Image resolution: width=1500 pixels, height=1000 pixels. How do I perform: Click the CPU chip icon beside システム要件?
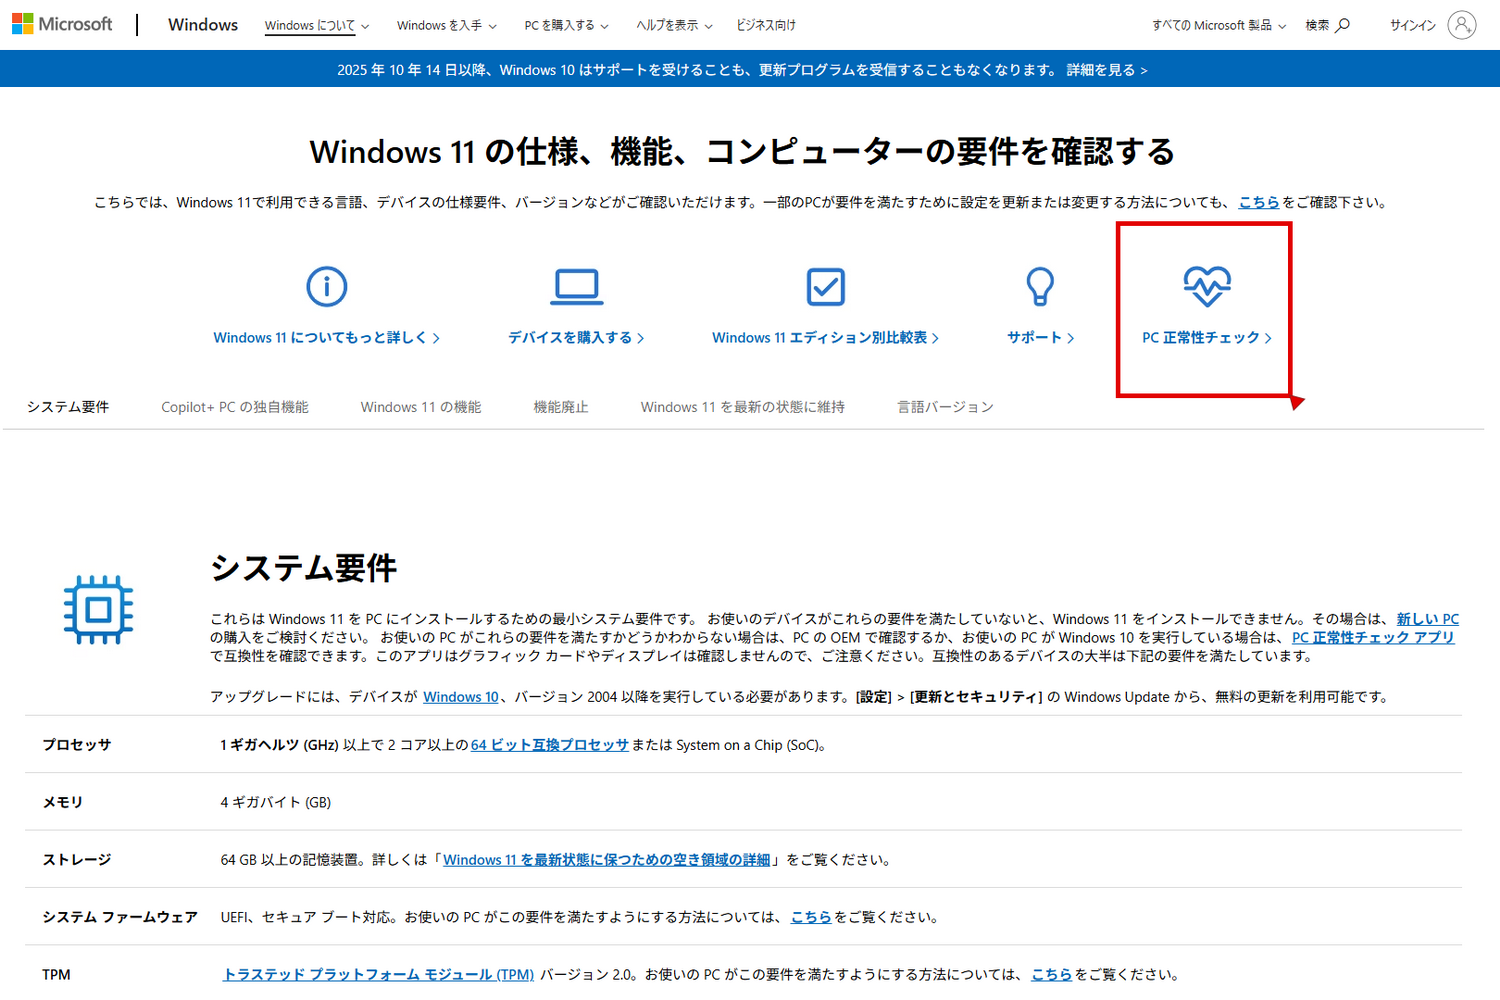97,609
